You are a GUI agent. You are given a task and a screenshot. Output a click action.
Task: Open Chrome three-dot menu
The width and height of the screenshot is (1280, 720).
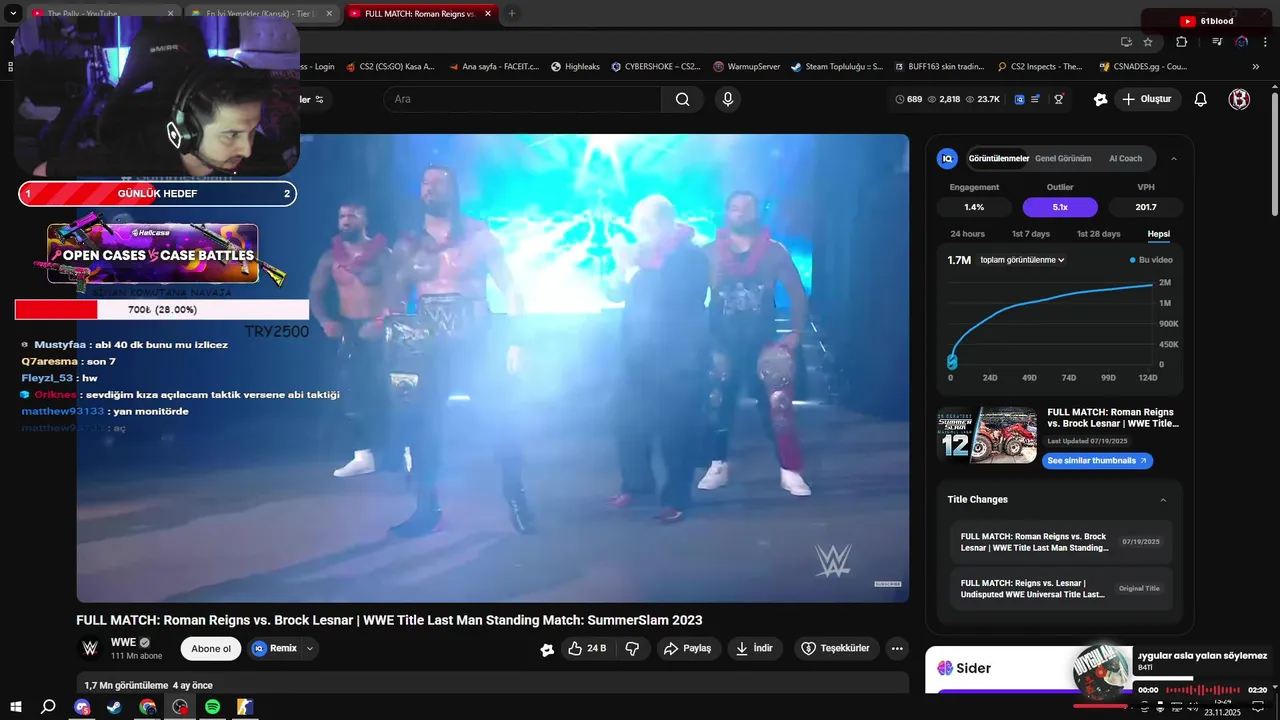click(1265, 42)
